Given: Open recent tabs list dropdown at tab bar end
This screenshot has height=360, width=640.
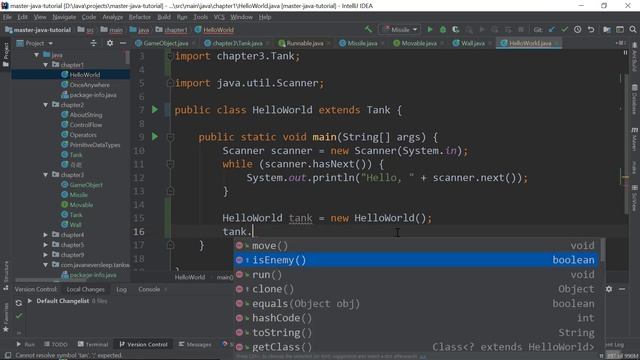Looking at the screenshot, I should click(620, 43).
